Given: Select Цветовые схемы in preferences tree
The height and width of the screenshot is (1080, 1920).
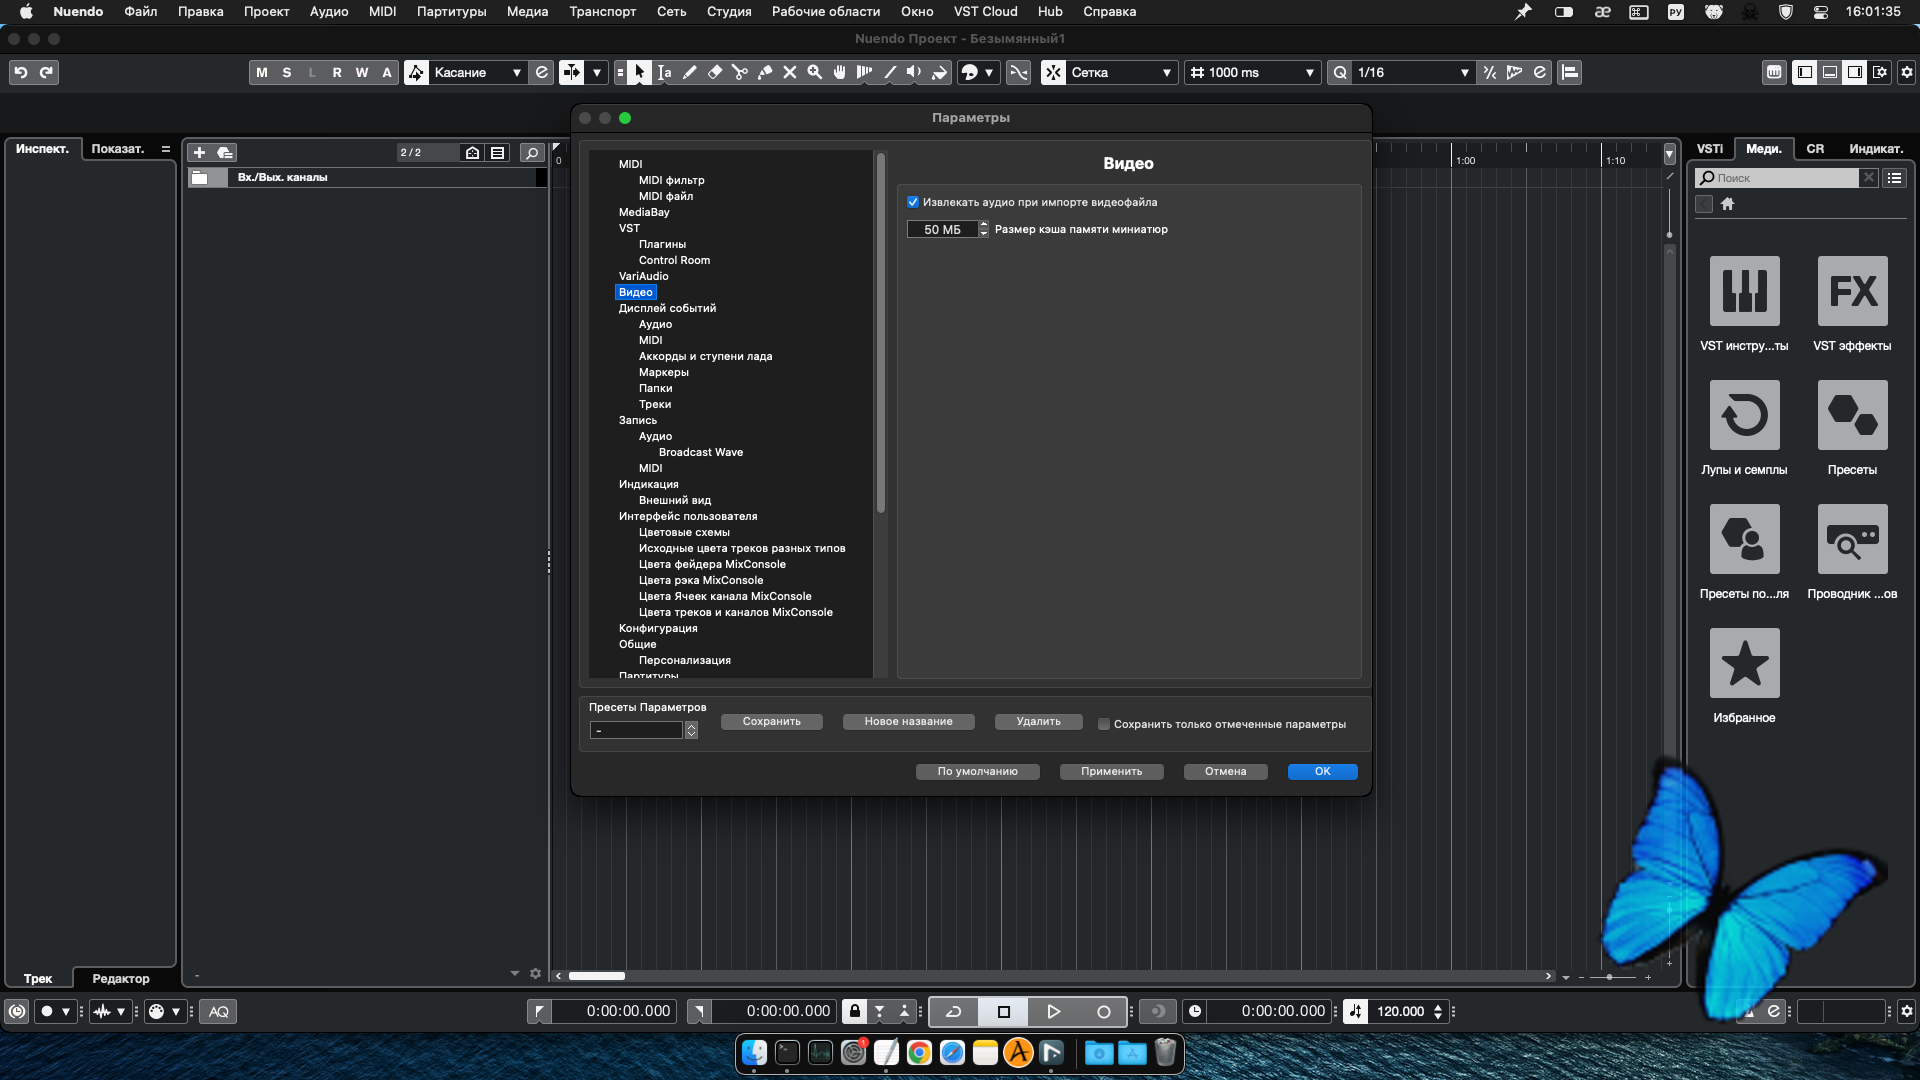Looking at the screenshot, I should 684,532.
